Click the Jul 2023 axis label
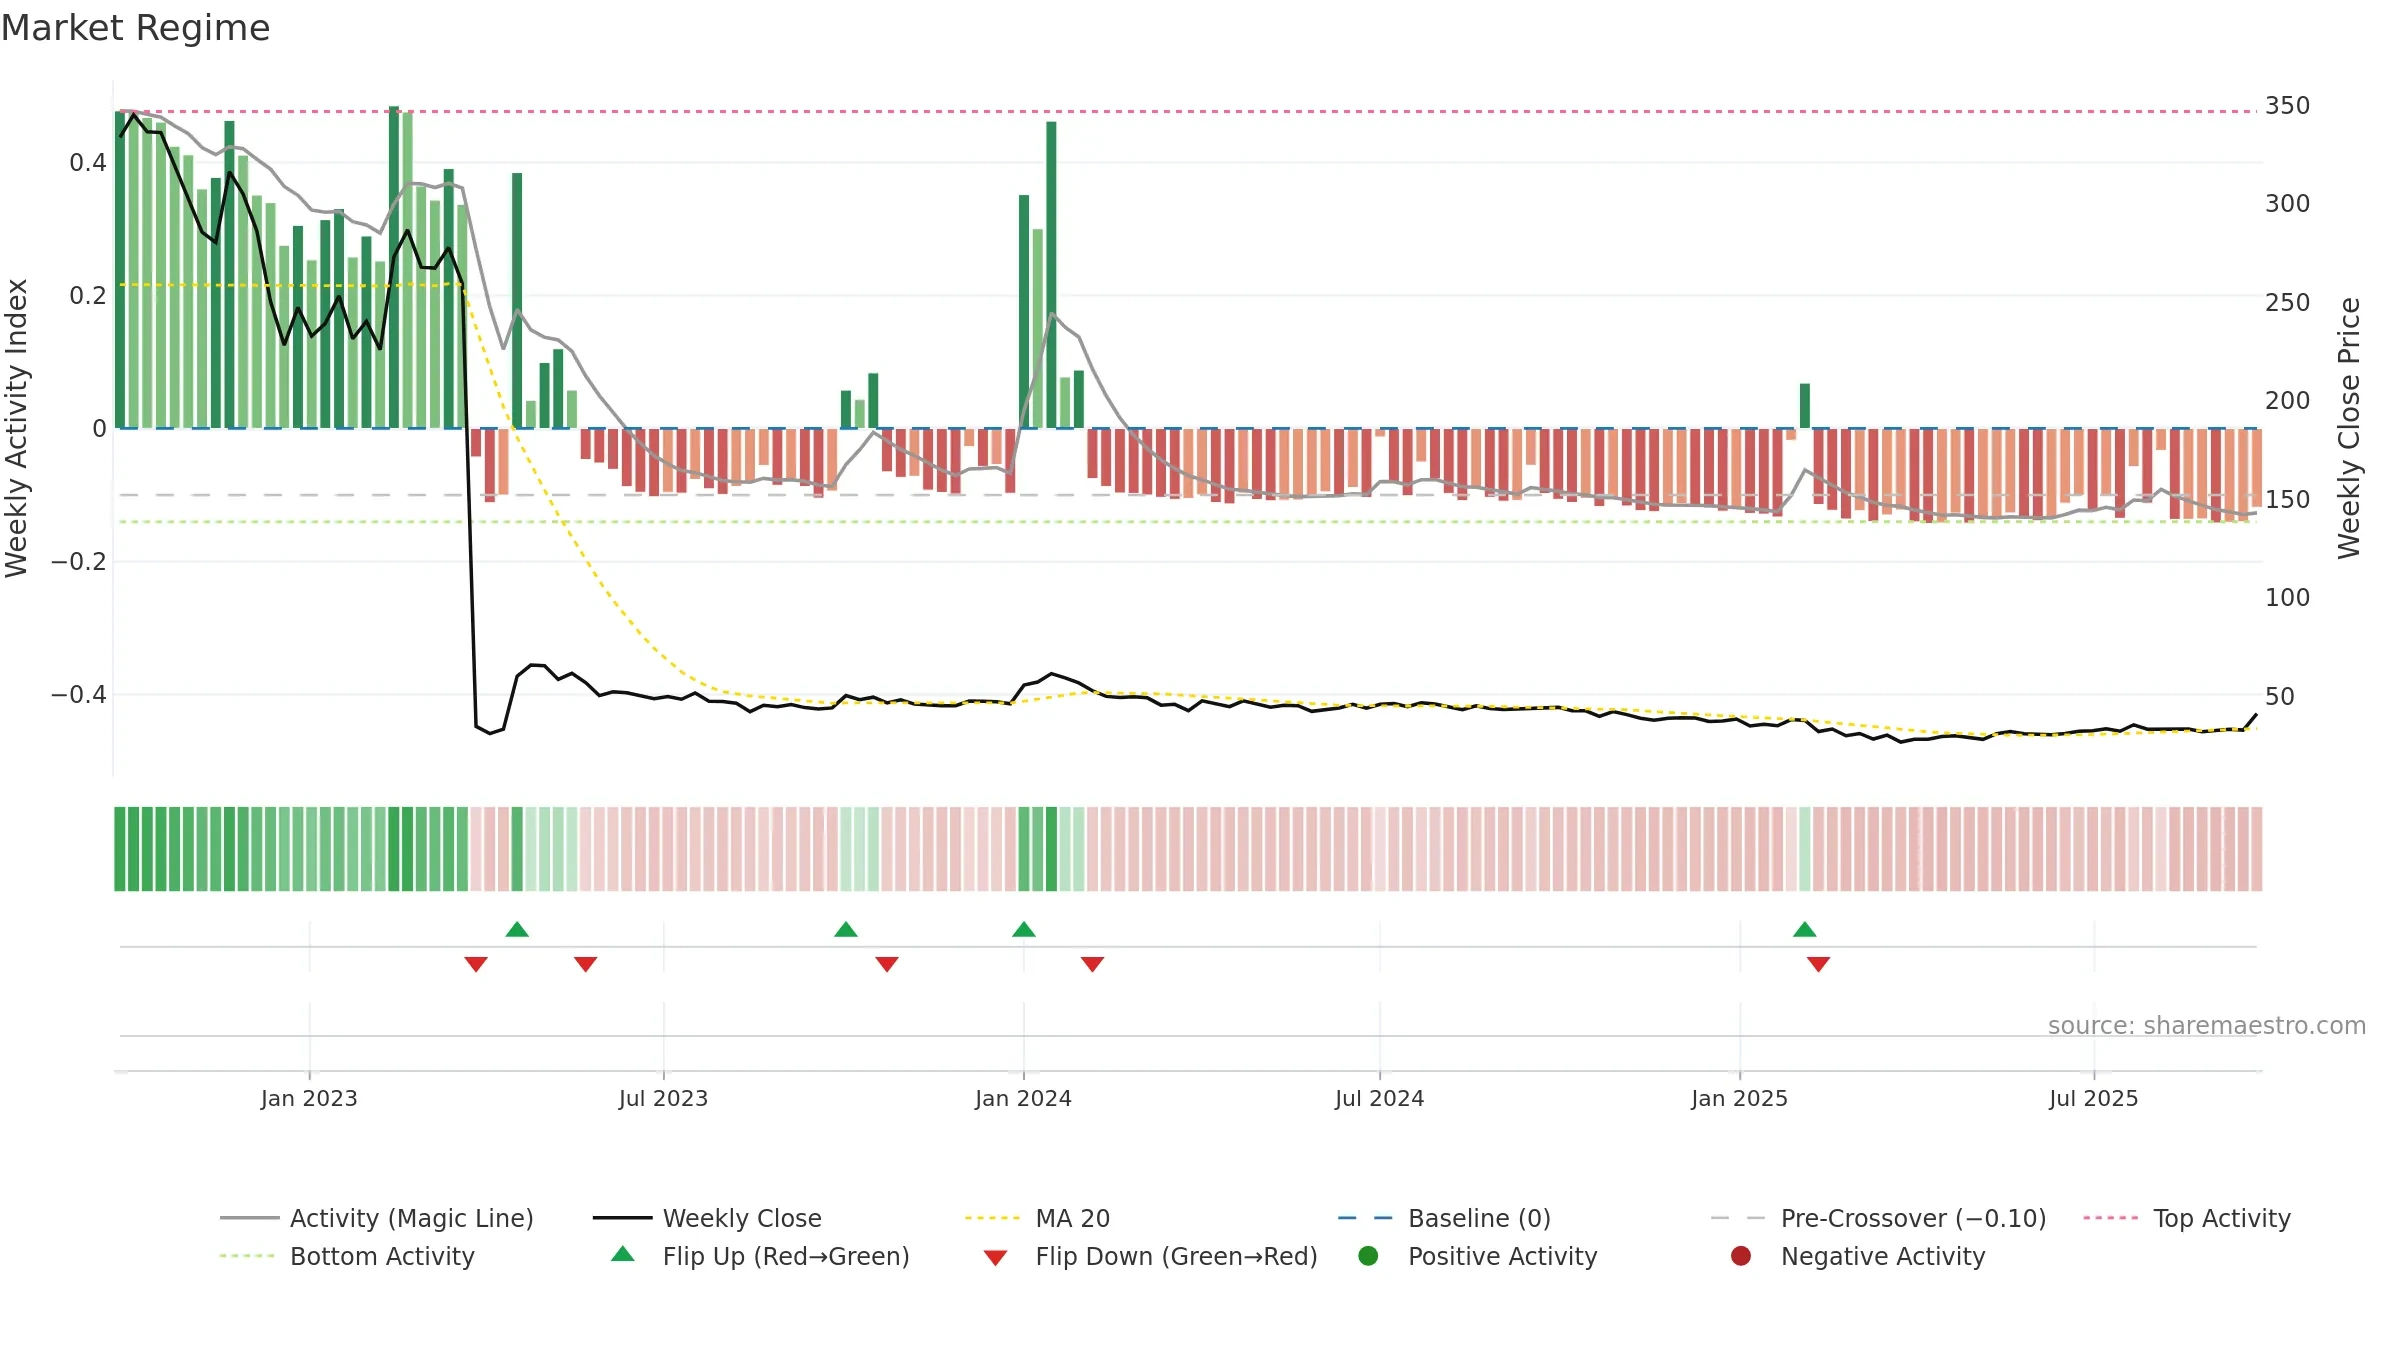 click(x=663, y=1098)
